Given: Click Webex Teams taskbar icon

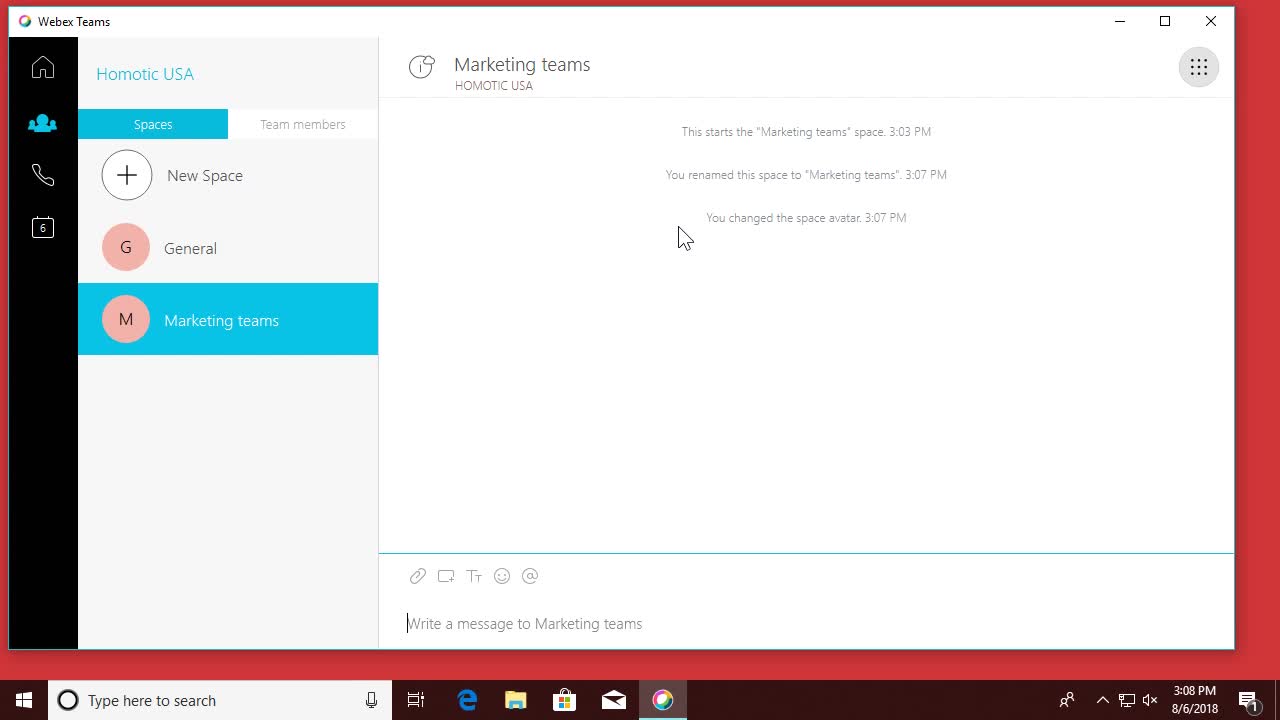Looking at the screenshot, I should [663, 700].
